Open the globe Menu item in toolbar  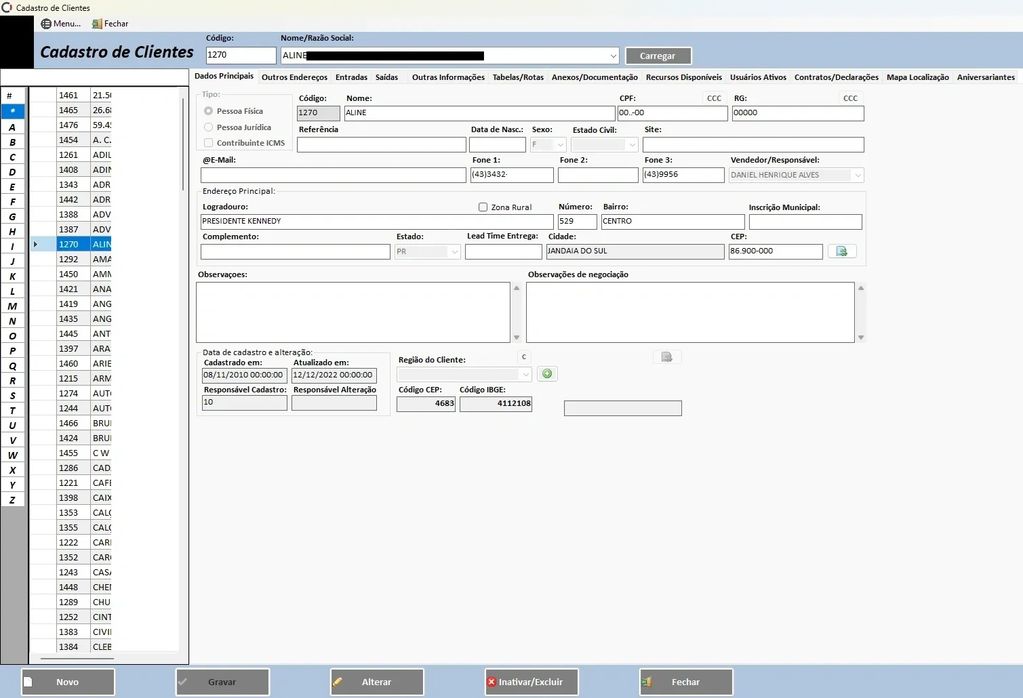(61, 23)
